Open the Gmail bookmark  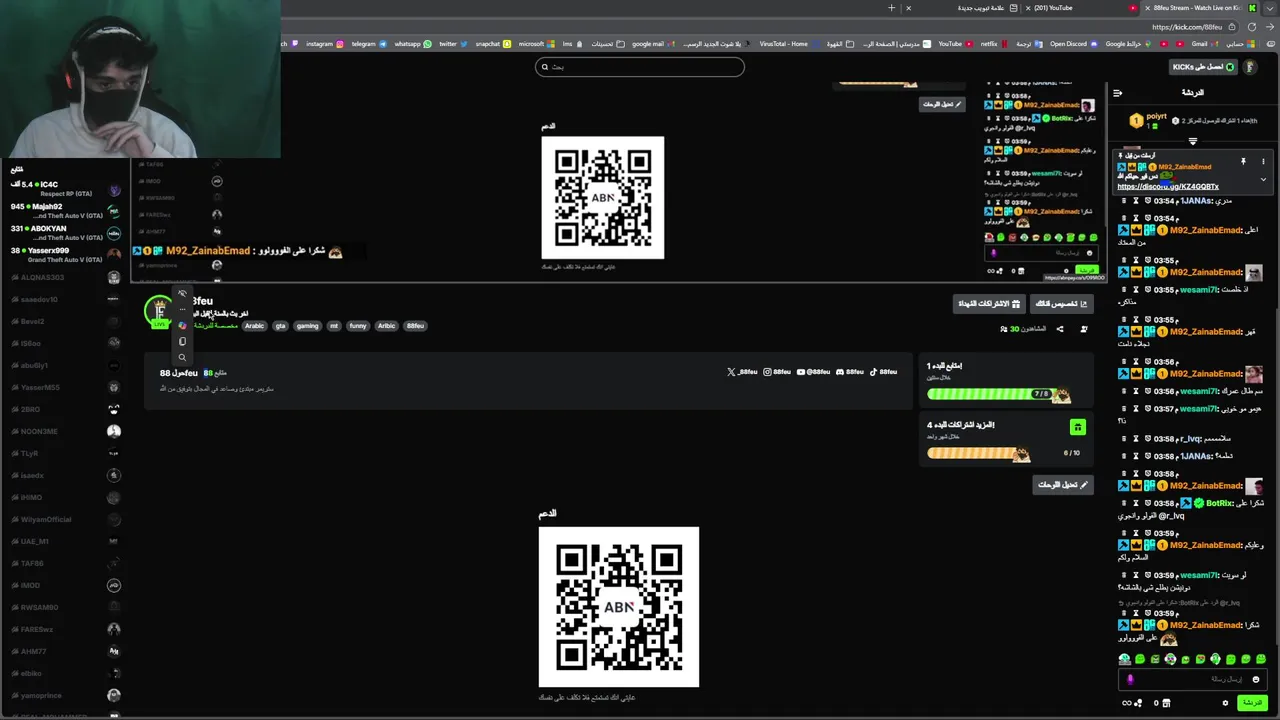[x=1204, y=44]
